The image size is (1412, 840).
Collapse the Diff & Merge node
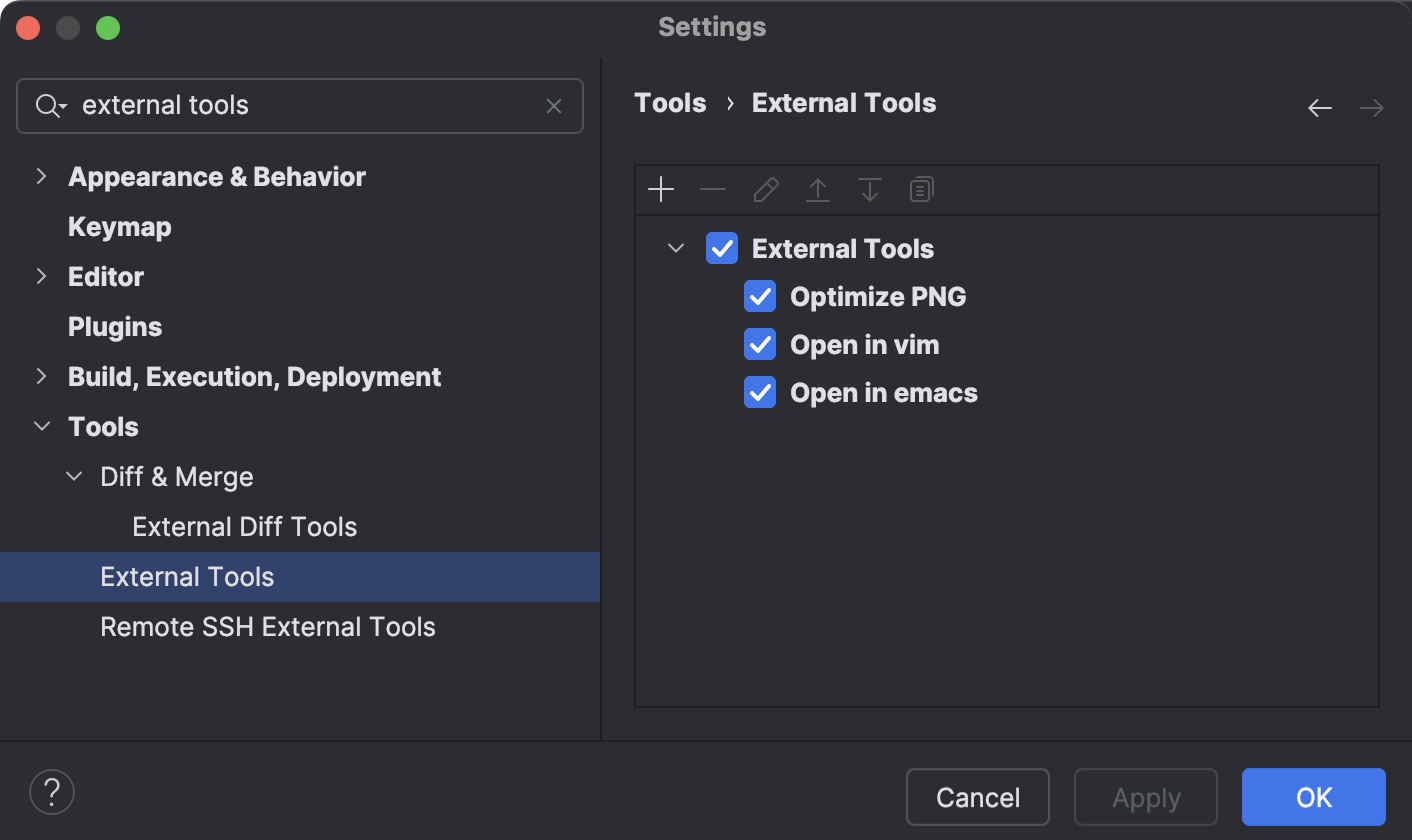(x=74, y=477)
